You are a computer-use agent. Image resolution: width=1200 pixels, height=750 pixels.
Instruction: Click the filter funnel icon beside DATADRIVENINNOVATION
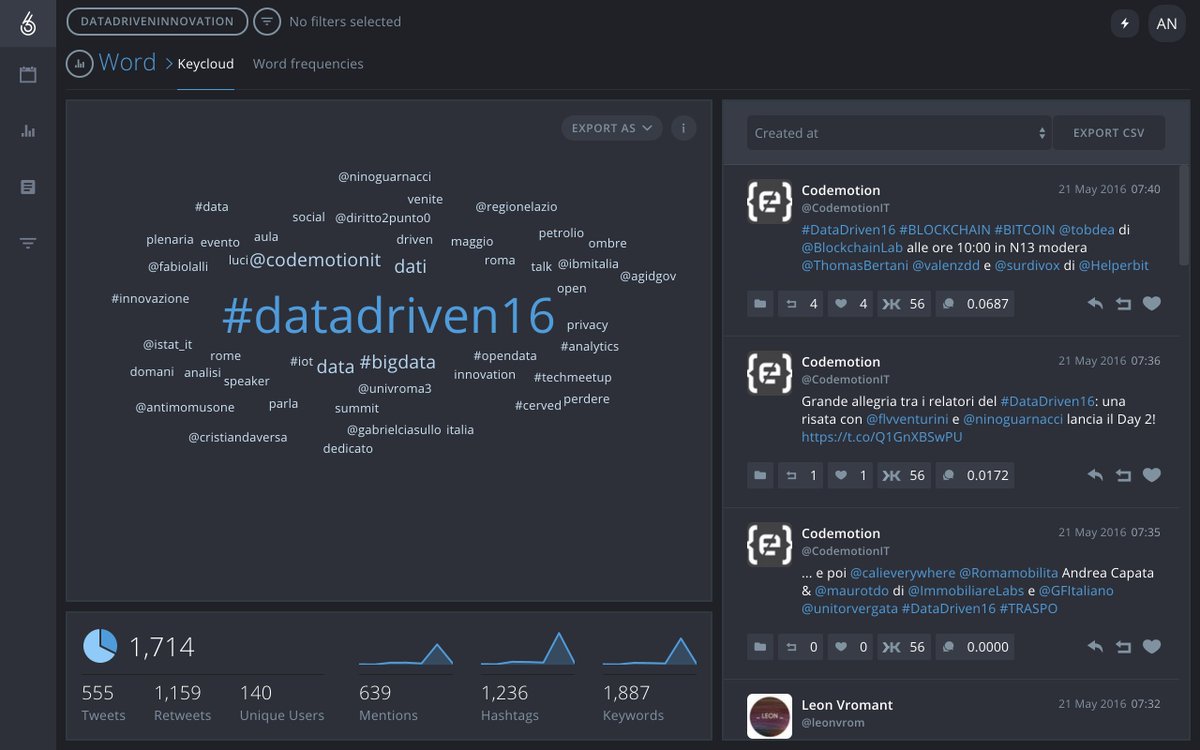pos(267,21)
